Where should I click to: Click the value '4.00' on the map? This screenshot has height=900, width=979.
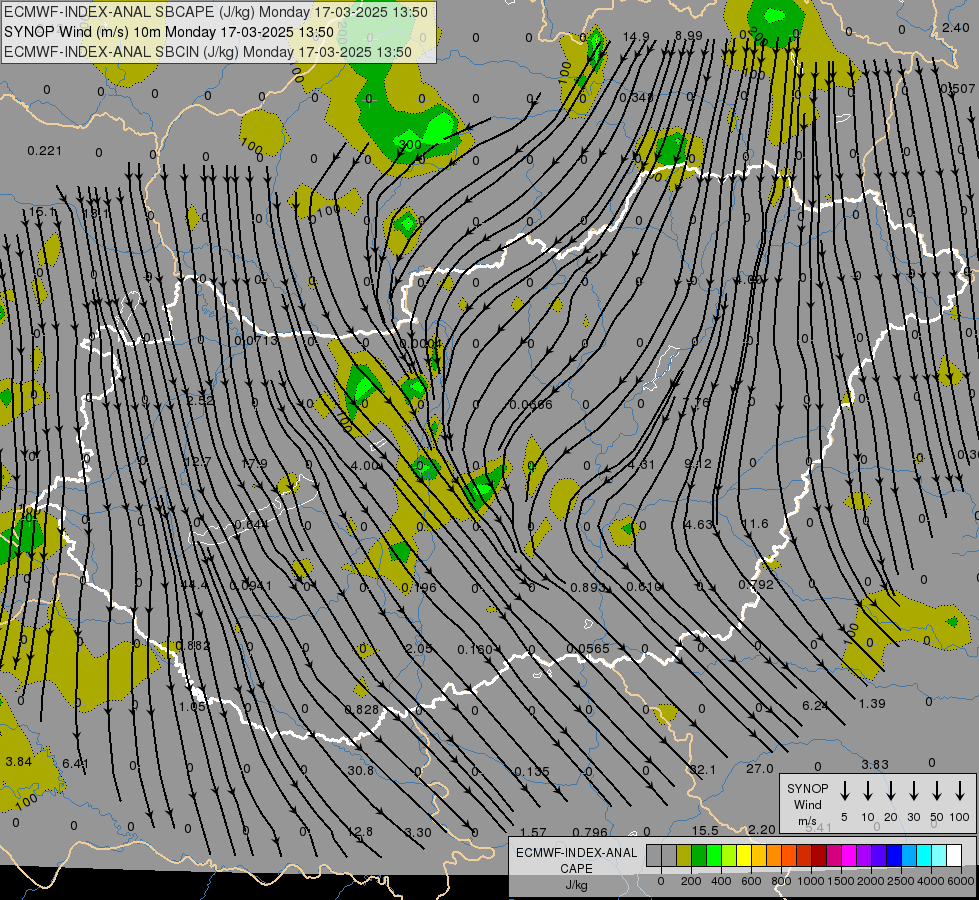point(365,465)
